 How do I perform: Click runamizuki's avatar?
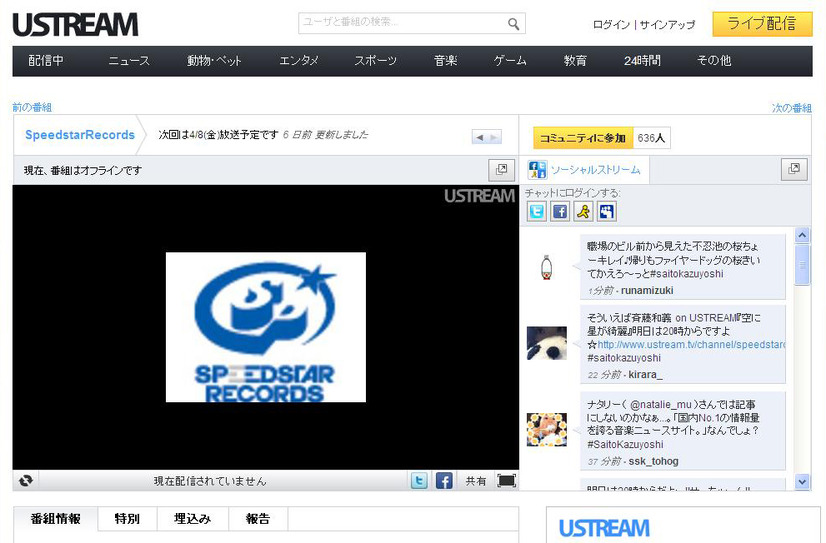pos(547,267)
